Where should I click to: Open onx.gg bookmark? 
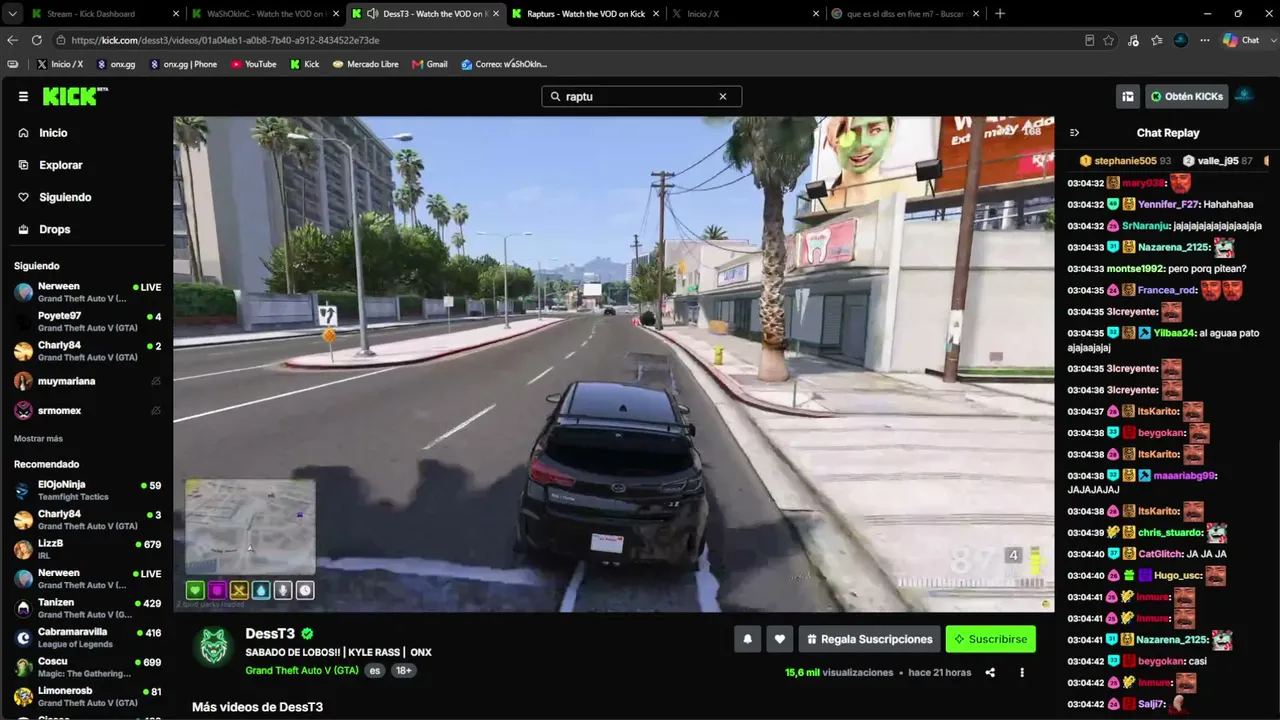(116, 64)
